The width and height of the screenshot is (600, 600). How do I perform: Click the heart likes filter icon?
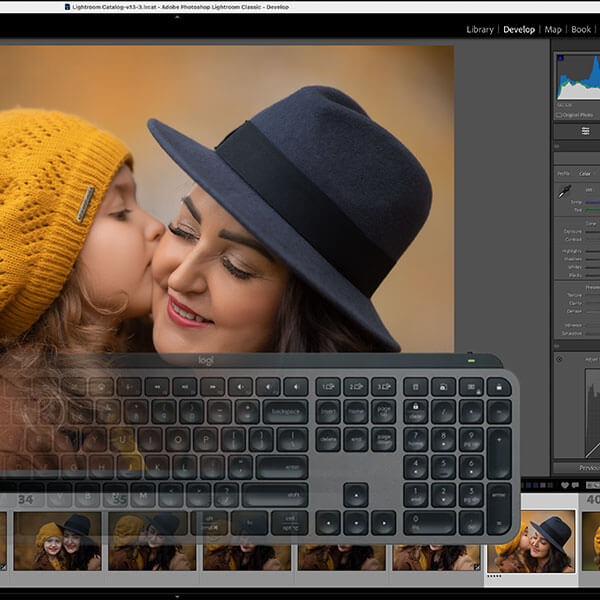(x=565, y=485)
